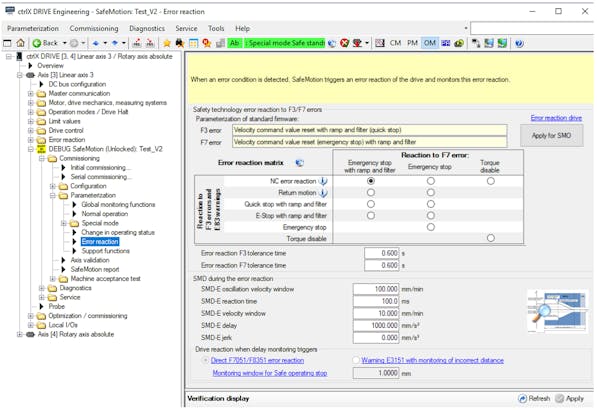The image size is (597, 410).
Task: Click the greyed-out Forward navigation icon
Action: (74, 43)
